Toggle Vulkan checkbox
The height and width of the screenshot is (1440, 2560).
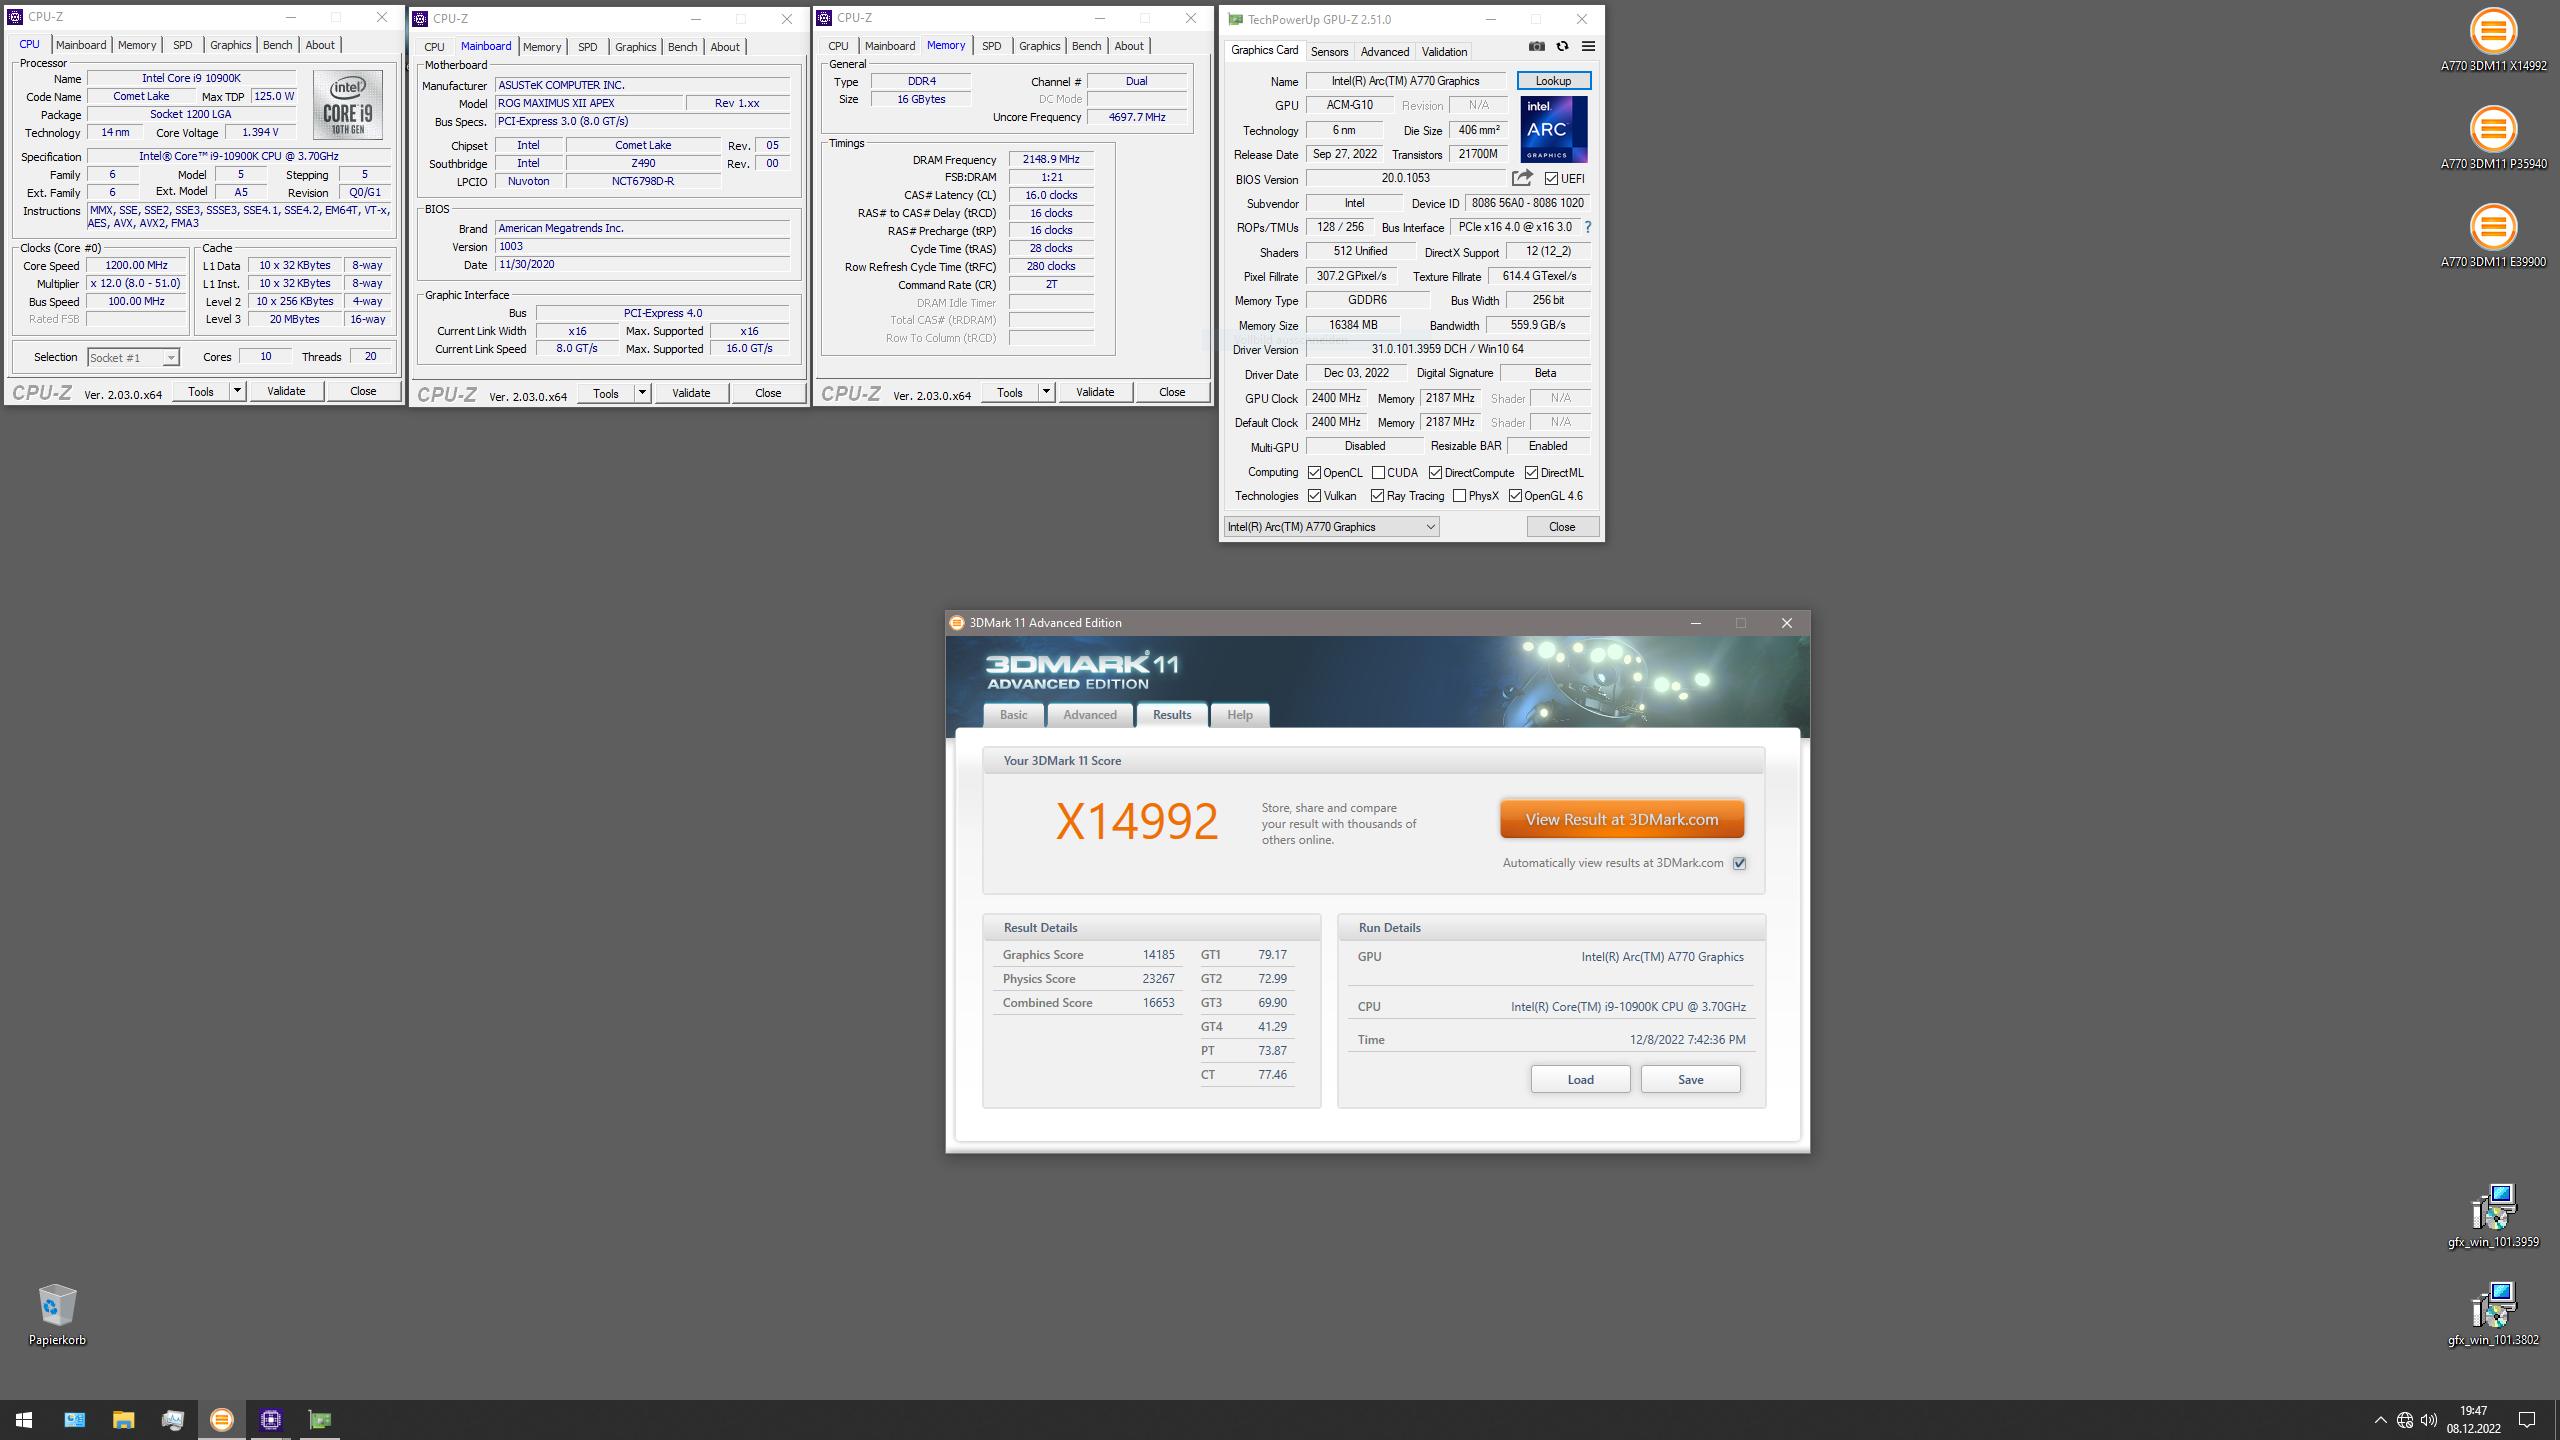point(1315,496)
